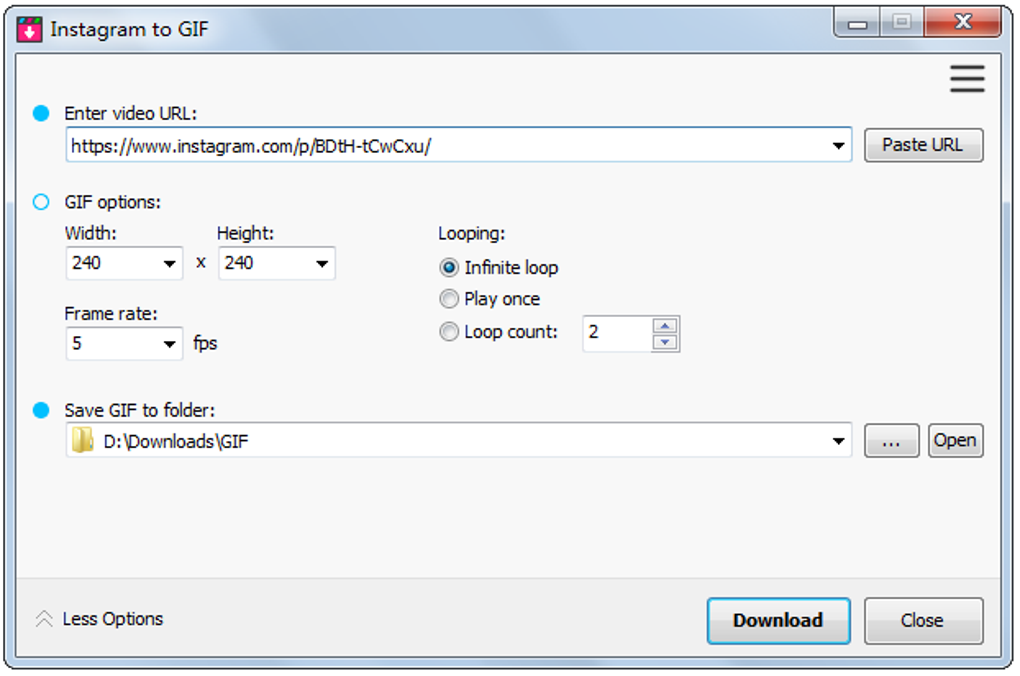Click the 'Infinite loop' label text
This screenshot has width=1020, height=676.
coord(511,267)
